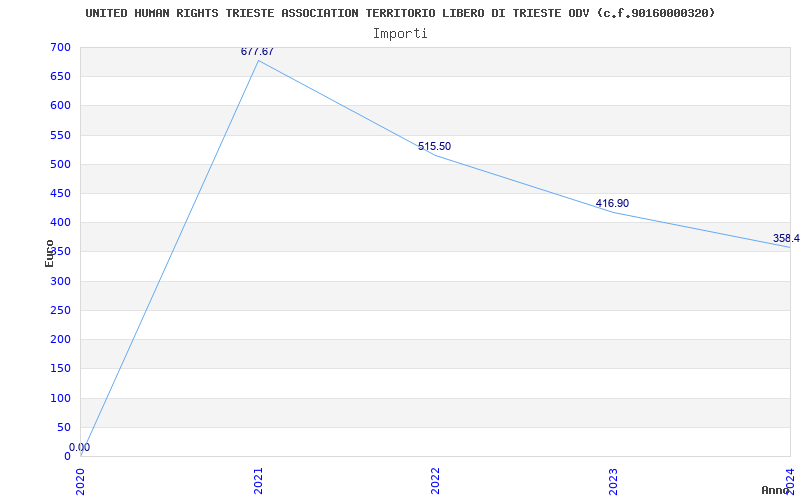Click the x-axis label 2024
This screenshot has height=500, width=800.
click(x=790, y=481)
